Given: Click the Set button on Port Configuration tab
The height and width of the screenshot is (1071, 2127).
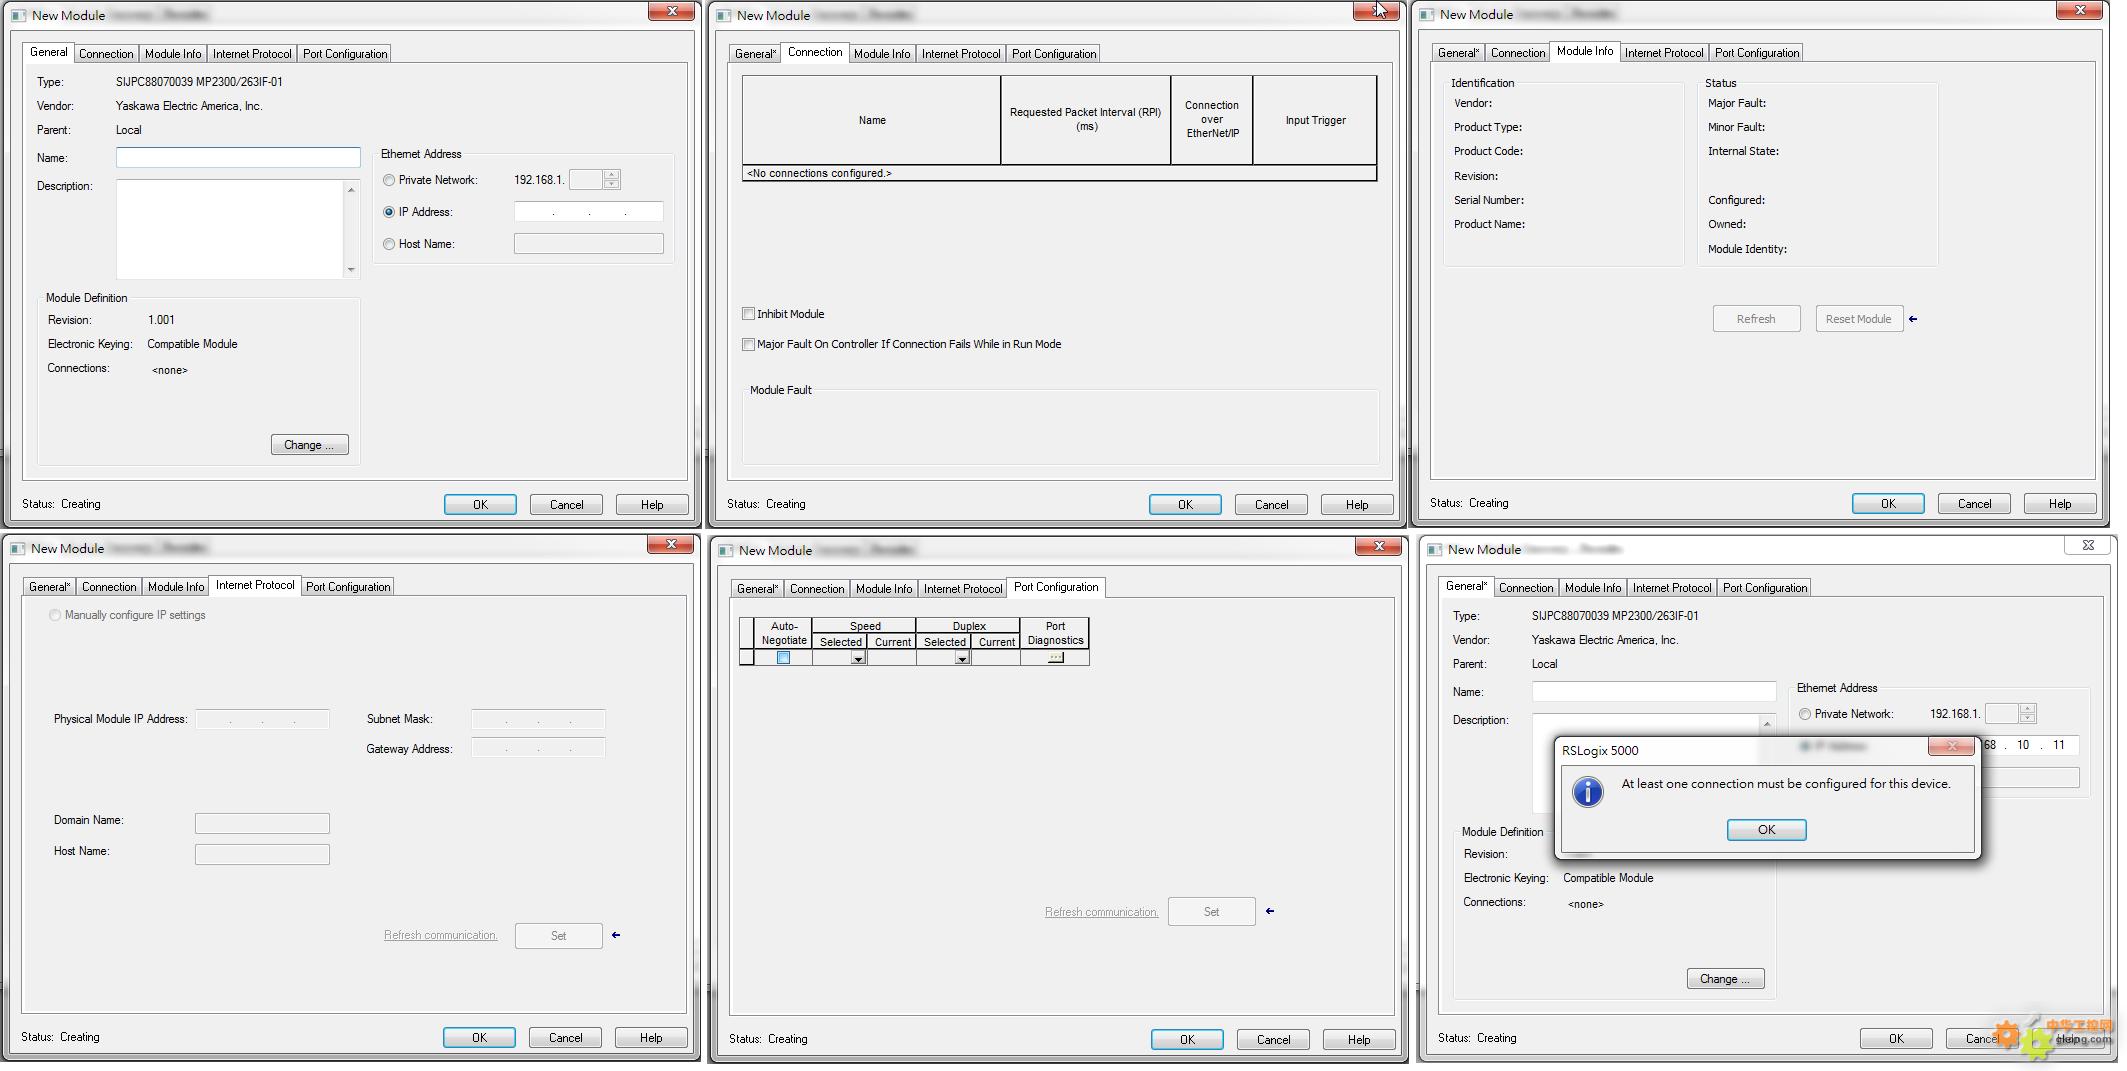Looking at the screenshot, I should pos(1211,912).
